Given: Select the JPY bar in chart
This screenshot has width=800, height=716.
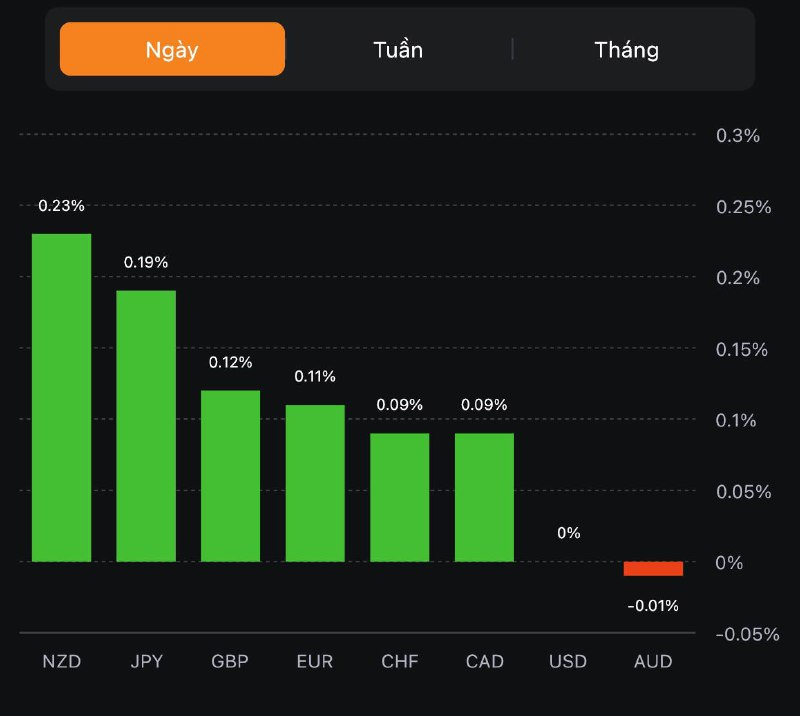Looking at the screenshot, I should click(x=146, y=426).
